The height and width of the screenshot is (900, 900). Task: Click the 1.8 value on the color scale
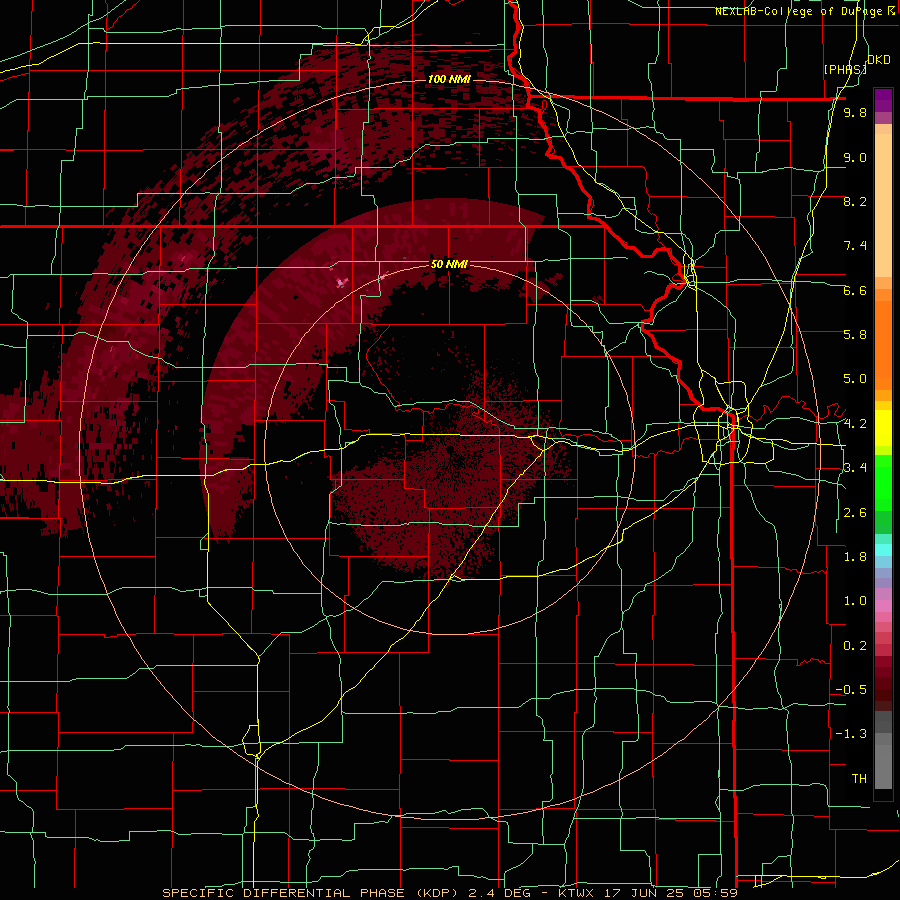tap(855, 557)
